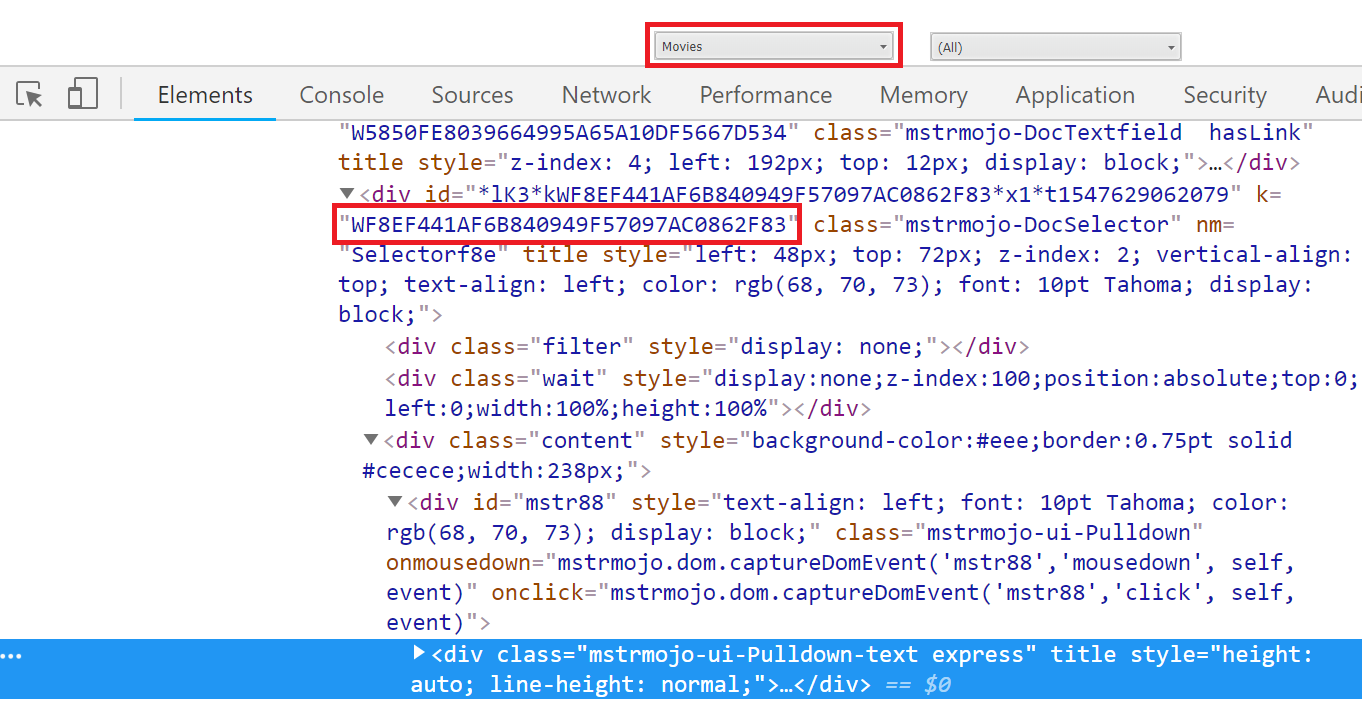This screenshot has width=1364, height=714.
Task: Toggle the device toolbar
Action: [x=82, y=93]
